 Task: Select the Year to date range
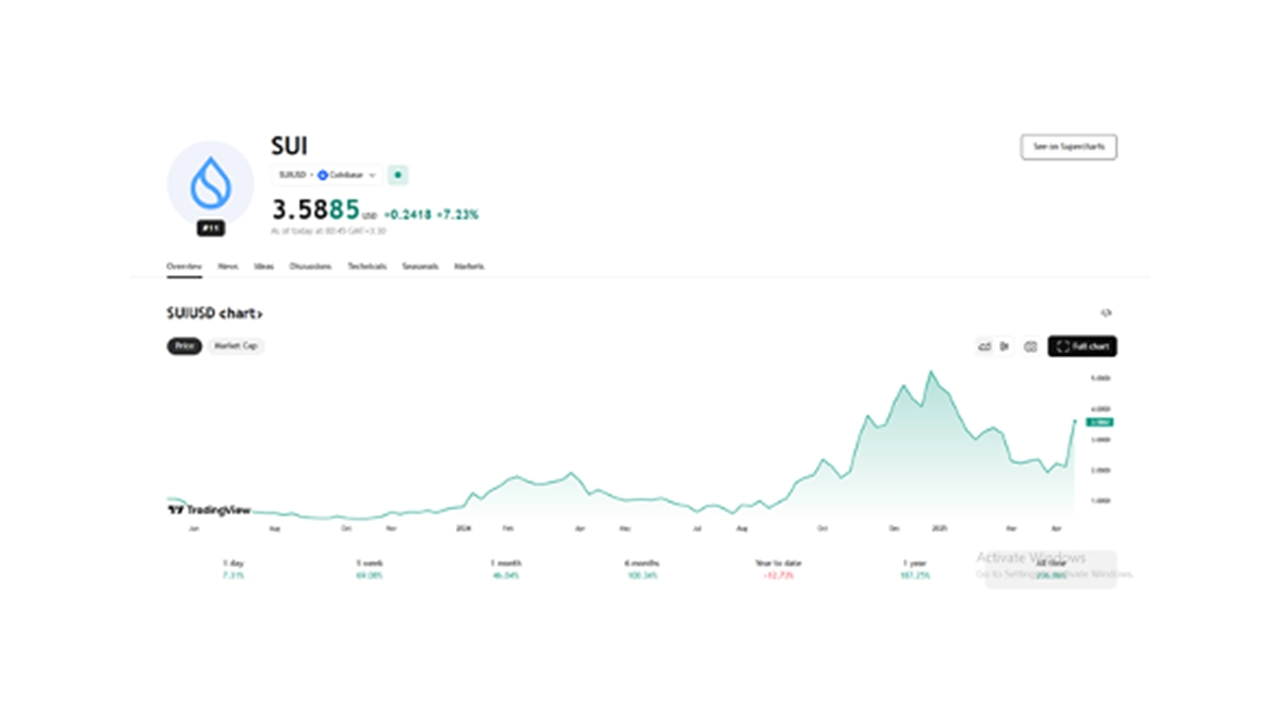(x=779, y=569)
